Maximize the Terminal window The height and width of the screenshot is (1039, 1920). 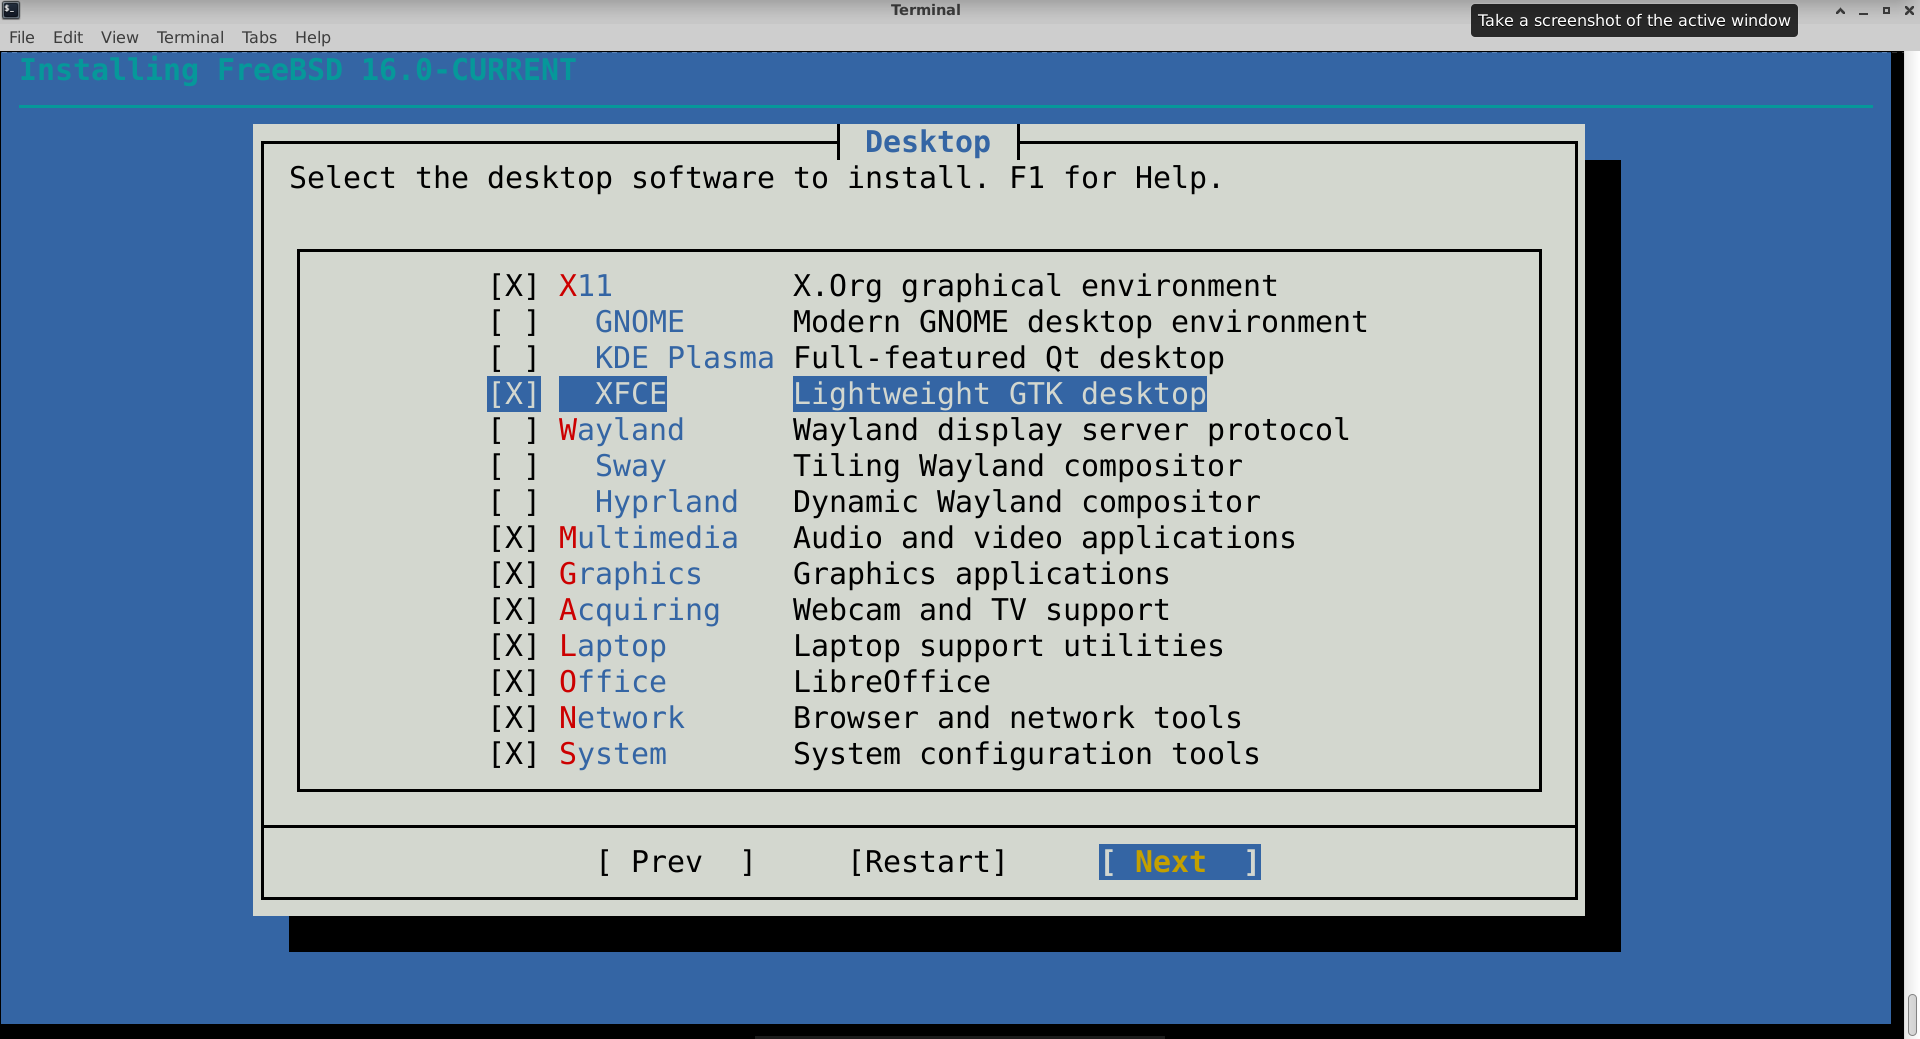(1886, 11)
